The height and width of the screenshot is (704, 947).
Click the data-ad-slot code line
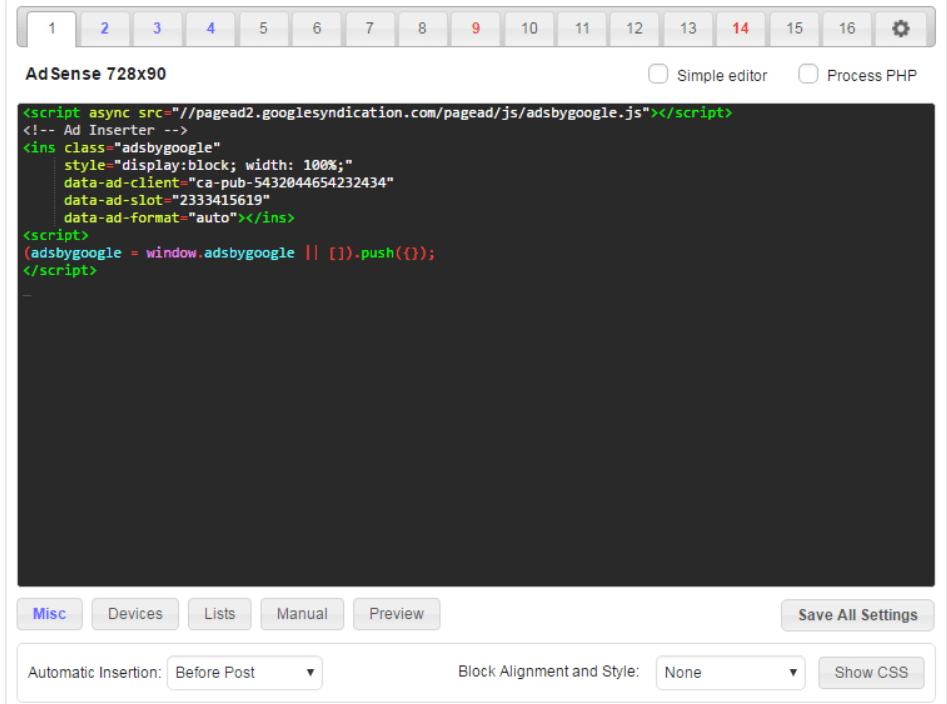(x=167, y=200)
